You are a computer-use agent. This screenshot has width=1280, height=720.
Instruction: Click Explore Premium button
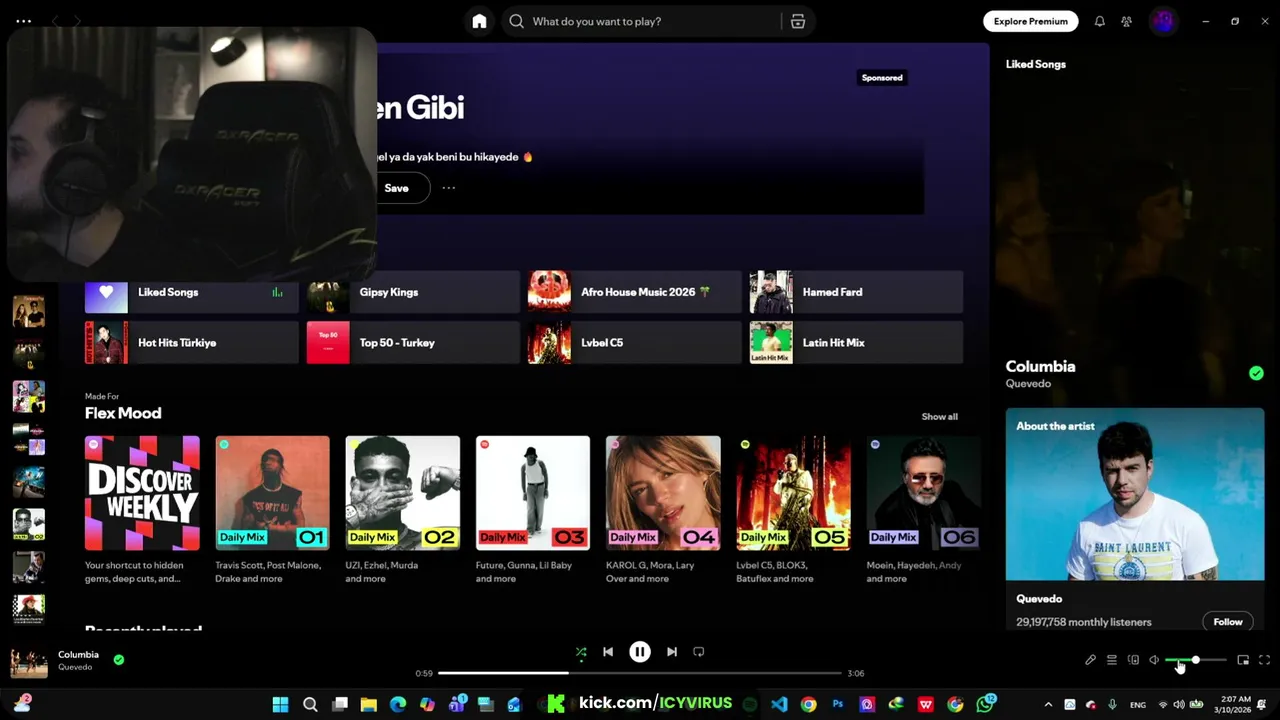click(1030, 21)
